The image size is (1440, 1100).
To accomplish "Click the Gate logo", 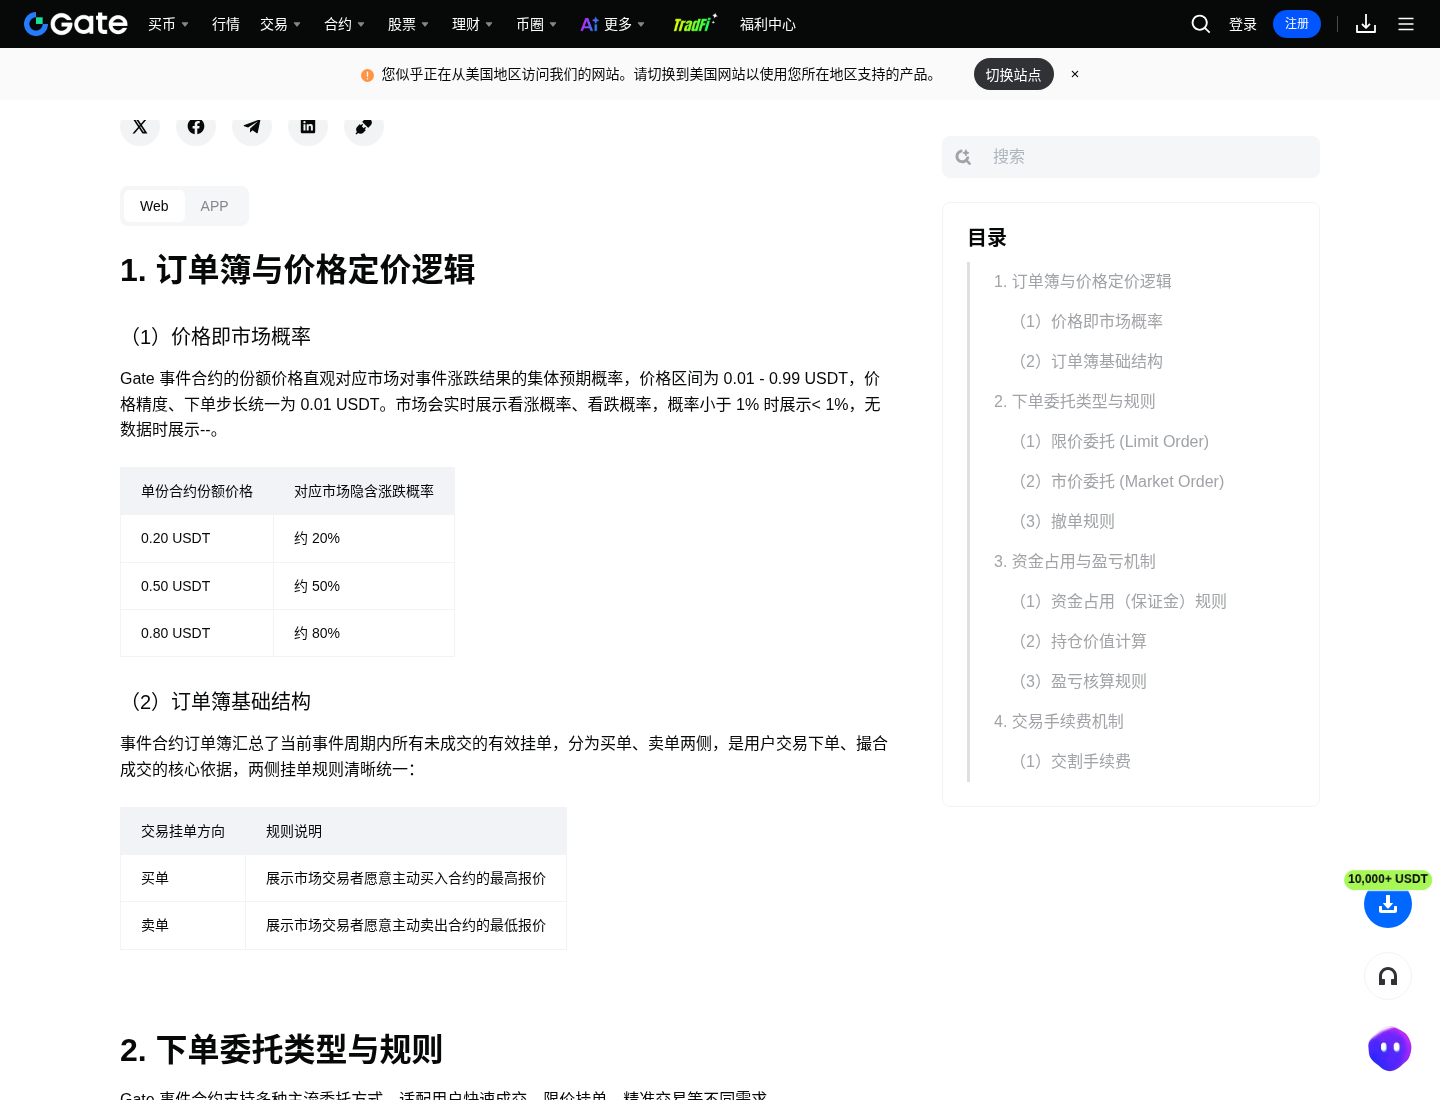I will [76, 24].
